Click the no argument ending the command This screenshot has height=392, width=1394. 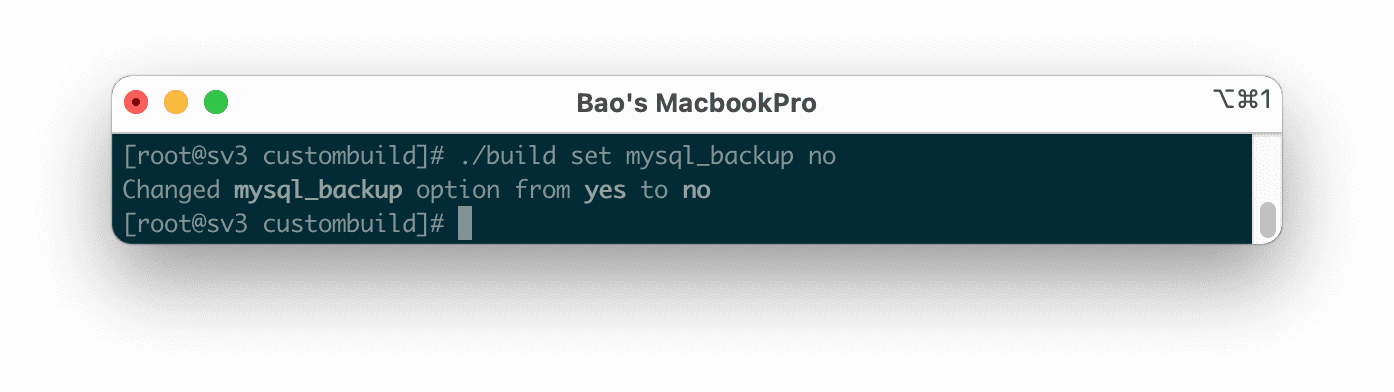click(822, 158)
